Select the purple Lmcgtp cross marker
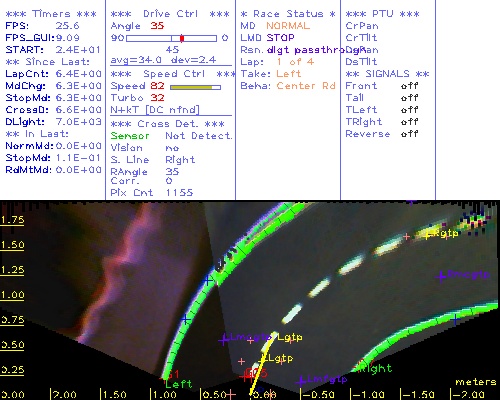 click(x=224, y=340)
